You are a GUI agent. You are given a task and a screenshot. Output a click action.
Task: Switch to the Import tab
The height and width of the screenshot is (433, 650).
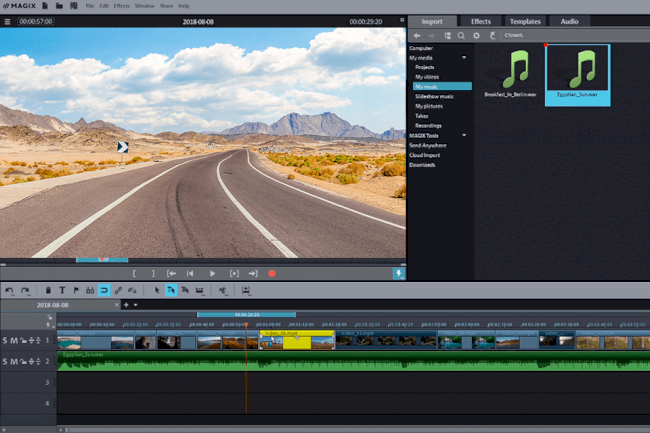click(432, 22)
